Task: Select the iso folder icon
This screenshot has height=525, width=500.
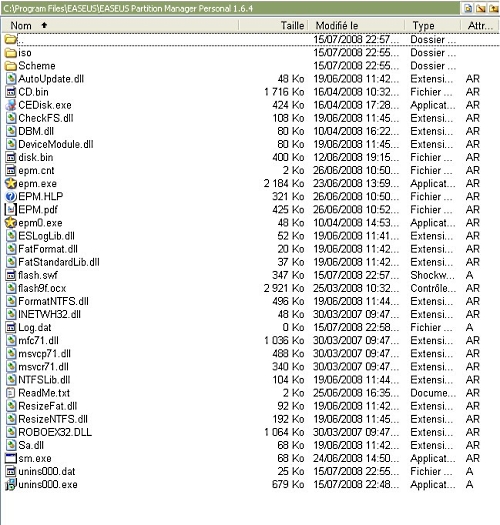Action: pos(11,53)
